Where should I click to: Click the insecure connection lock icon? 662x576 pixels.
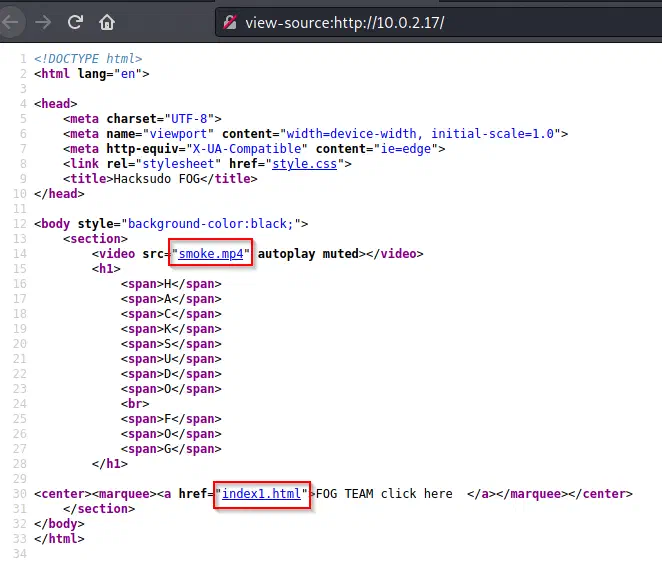[x=230, y=22]
